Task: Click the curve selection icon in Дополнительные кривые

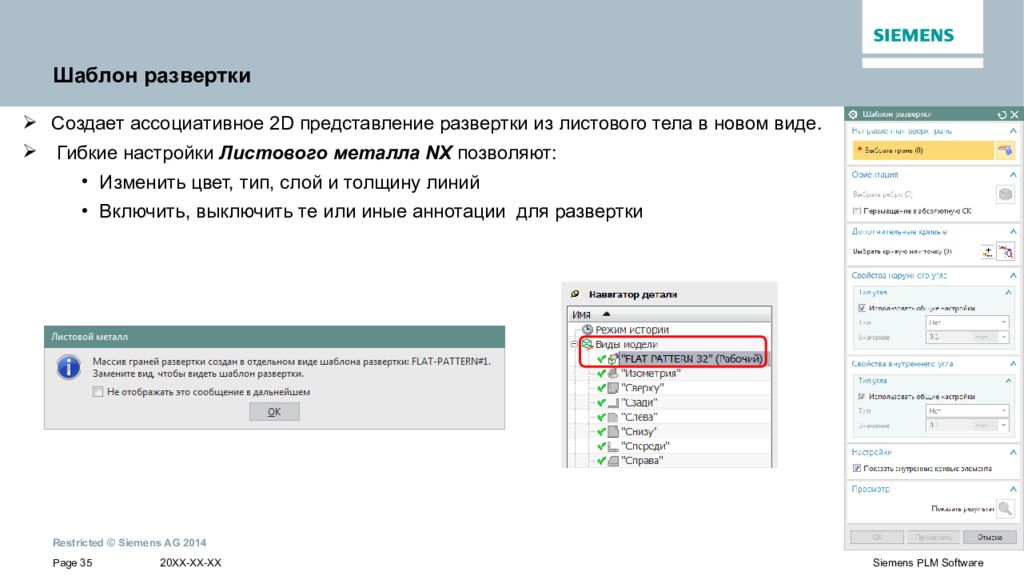Action: (x=1006, y=251)
